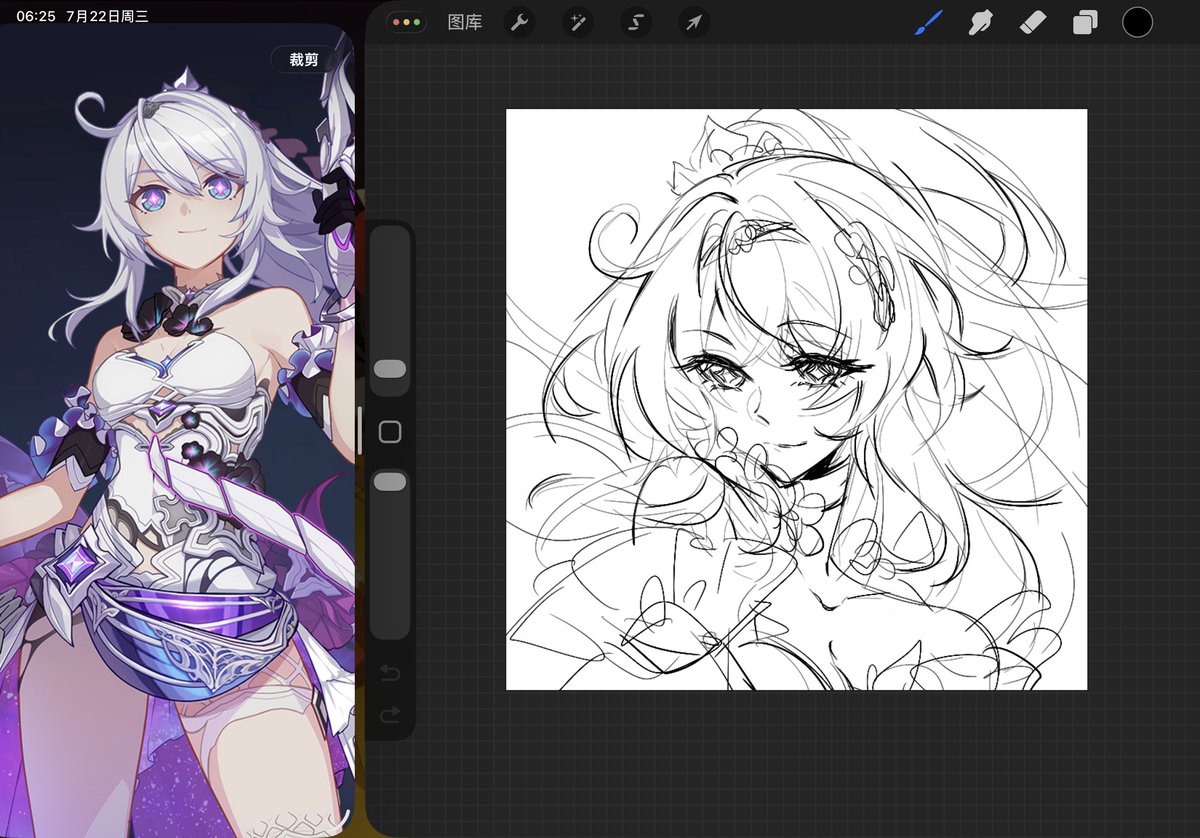Viewport: 1200px width, 838px height.
Task: Select the Eraser tool
Action: [1033, 22]
